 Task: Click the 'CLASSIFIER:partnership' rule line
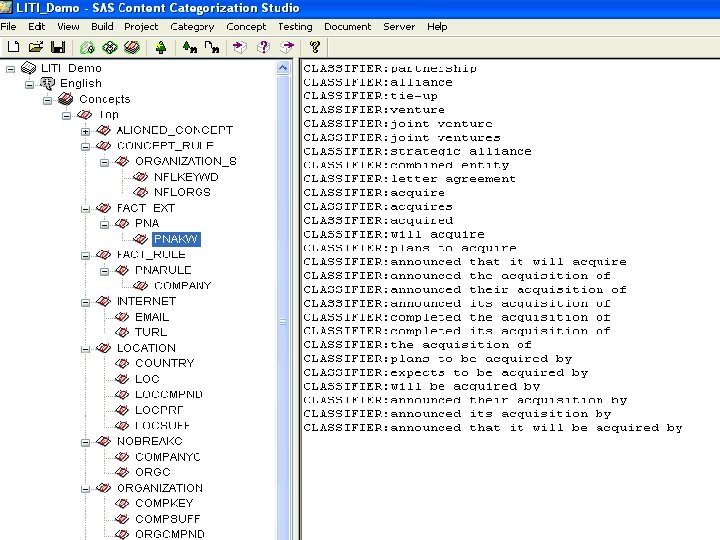point(390,68)
